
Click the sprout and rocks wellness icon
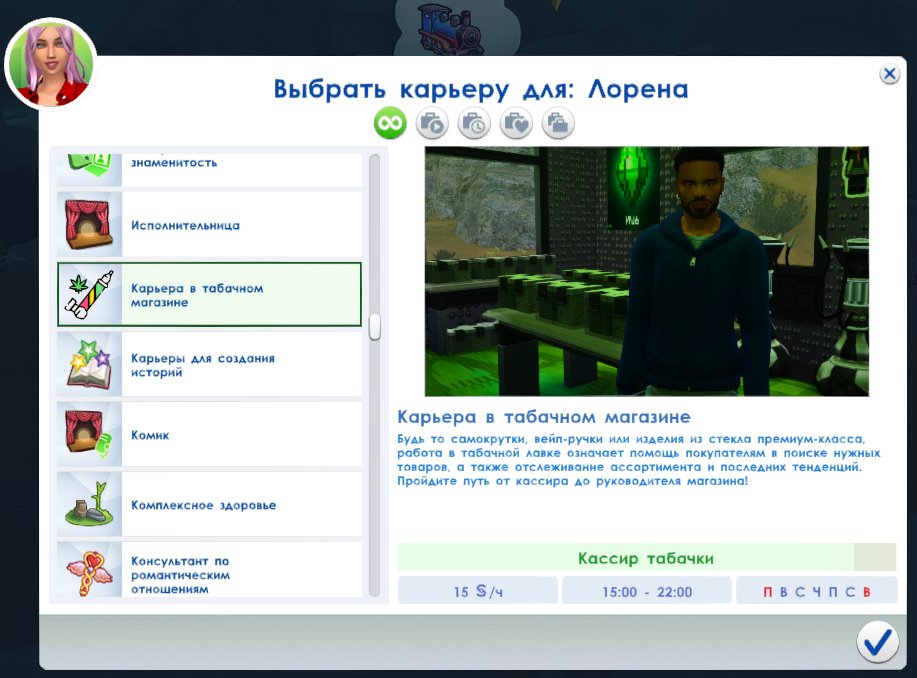point(88,504)
